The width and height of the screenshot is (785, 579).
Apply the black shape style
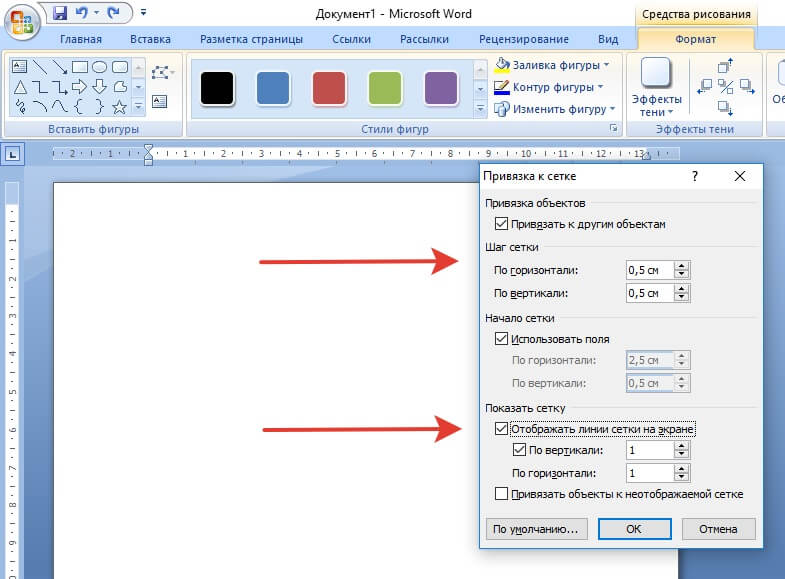(217, 88)
